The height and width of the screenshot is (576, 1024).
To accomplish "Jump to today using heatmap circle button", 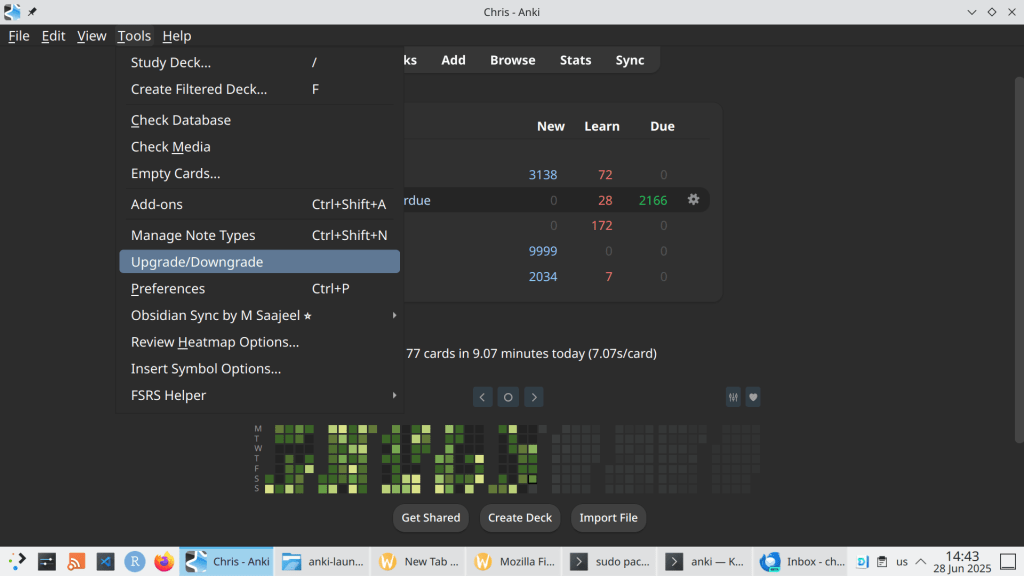I will 508,397.
